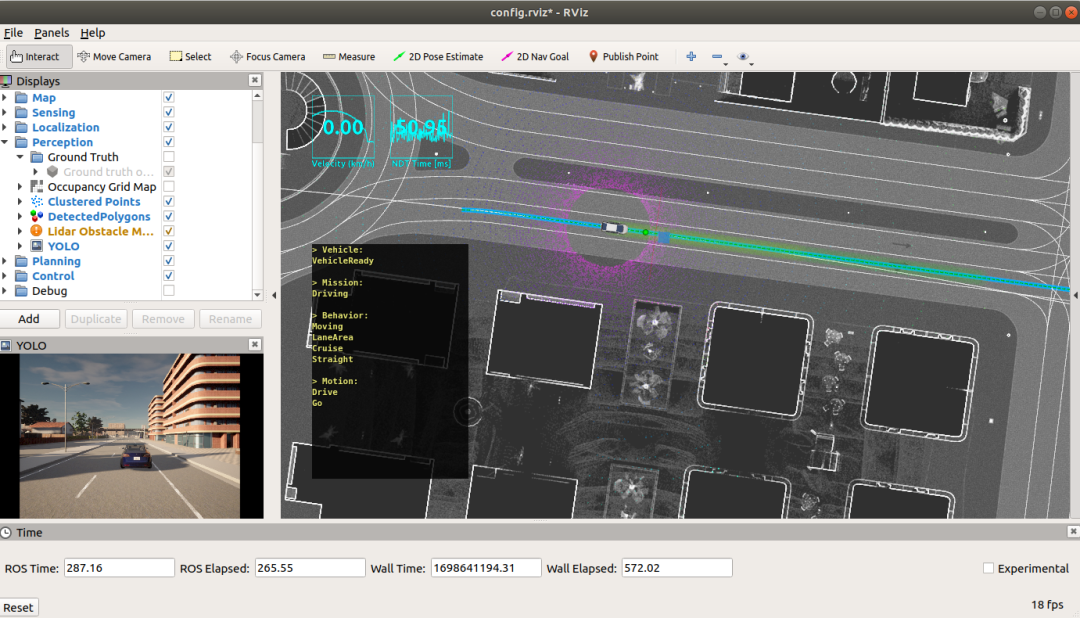The width and height of the screenshot is (1080, 618).
Task: Open the eye icon toolbar options
Action: point(744,57)
